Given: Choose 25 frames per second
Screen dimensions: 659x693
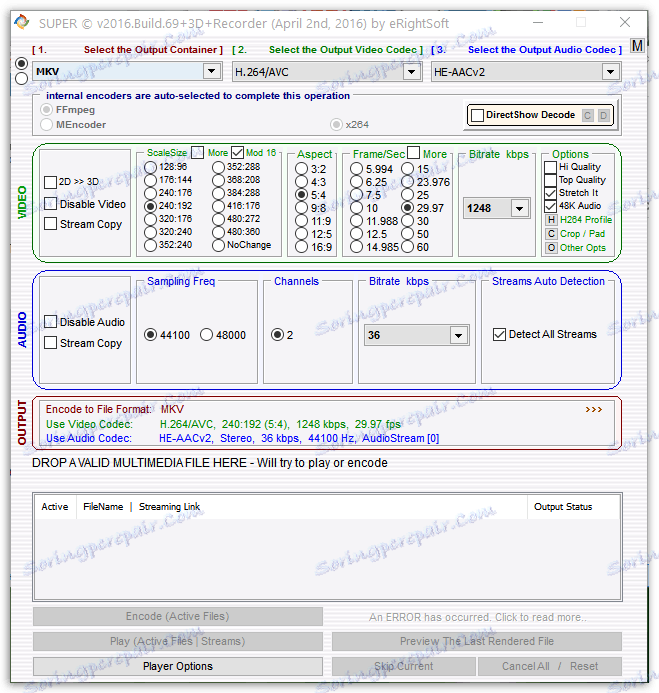Looking at the screenshot, I should point(408,195).
